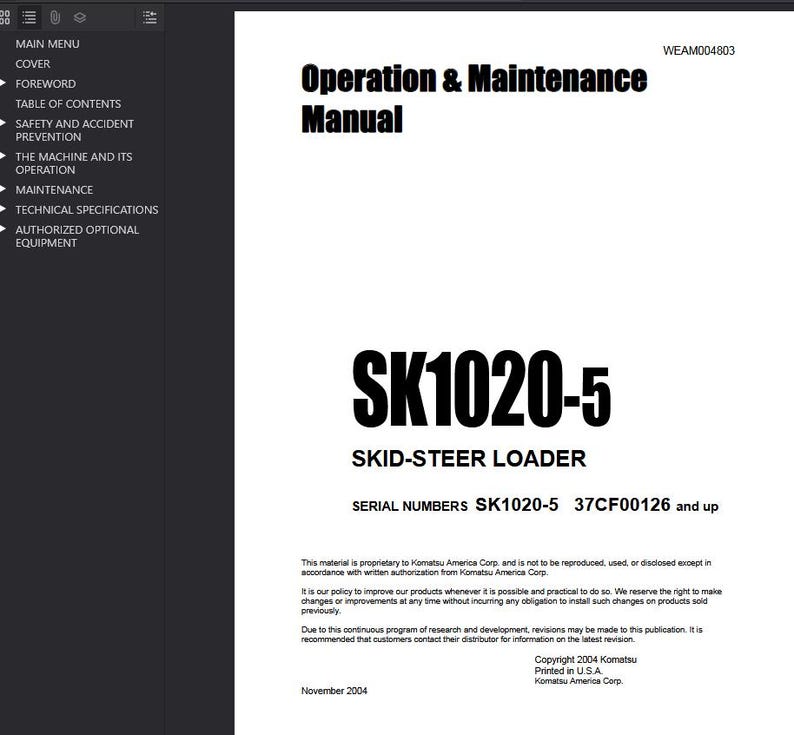Expand AUTHORIZED OPTIONAL EQUIPMENT bookmark
The image size is (794, 735).
3,229
